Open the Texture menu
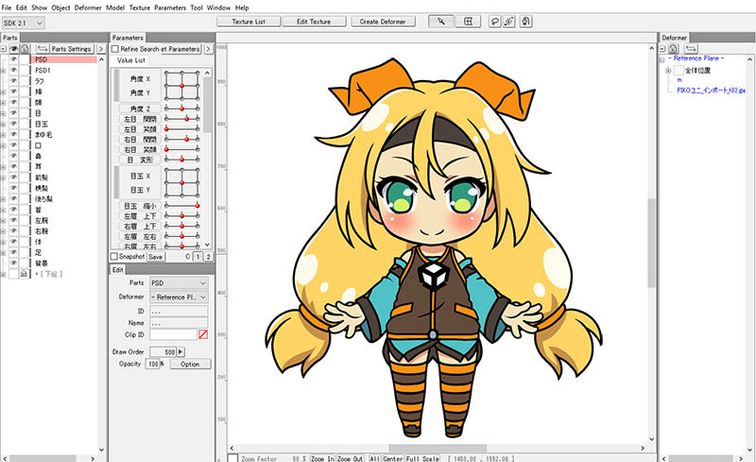The width and height of the screenshot is (756, 462). click(139, 7)
